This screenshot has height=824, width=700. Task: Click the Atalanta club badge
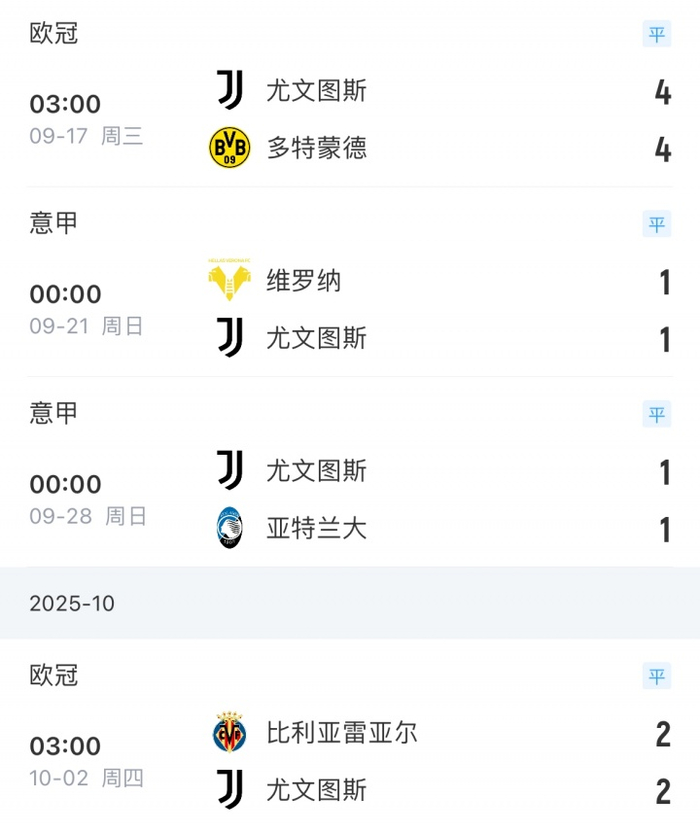tap(228, 529)
